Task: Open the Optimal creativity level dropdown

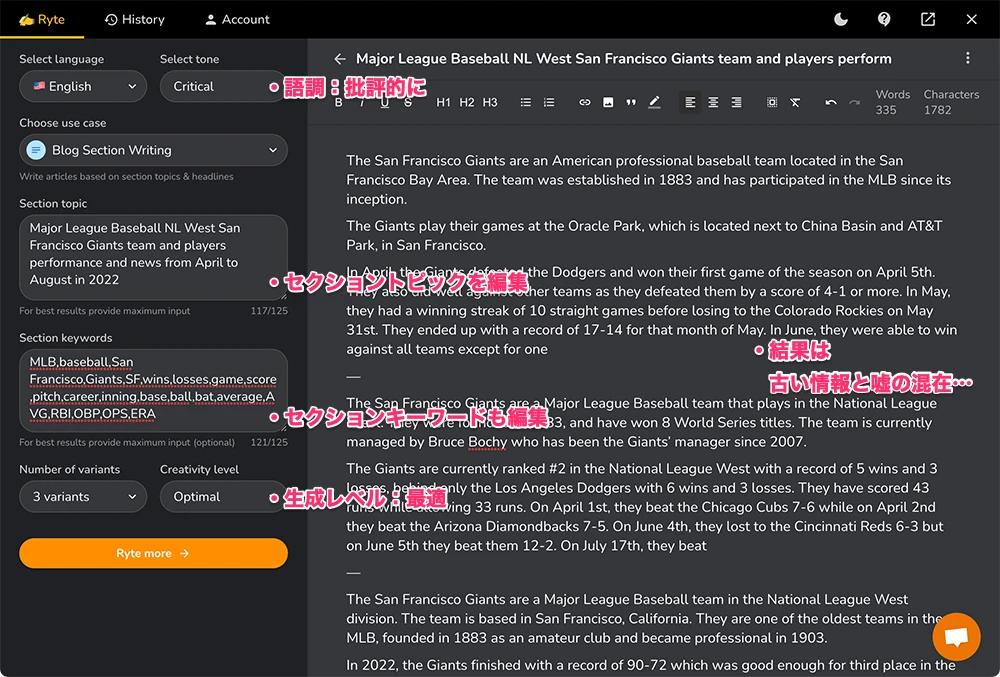Action: click(222, 497)
